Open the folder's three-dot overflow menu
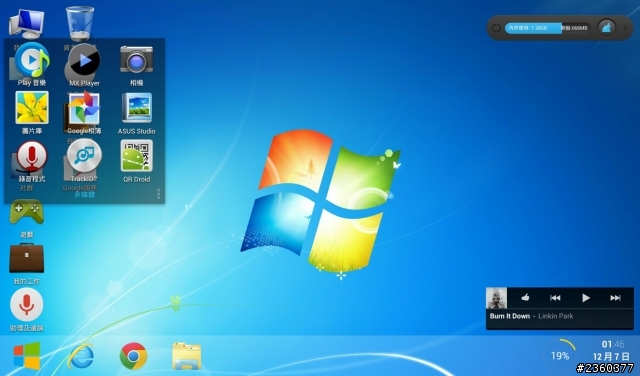 click(158, 194)
